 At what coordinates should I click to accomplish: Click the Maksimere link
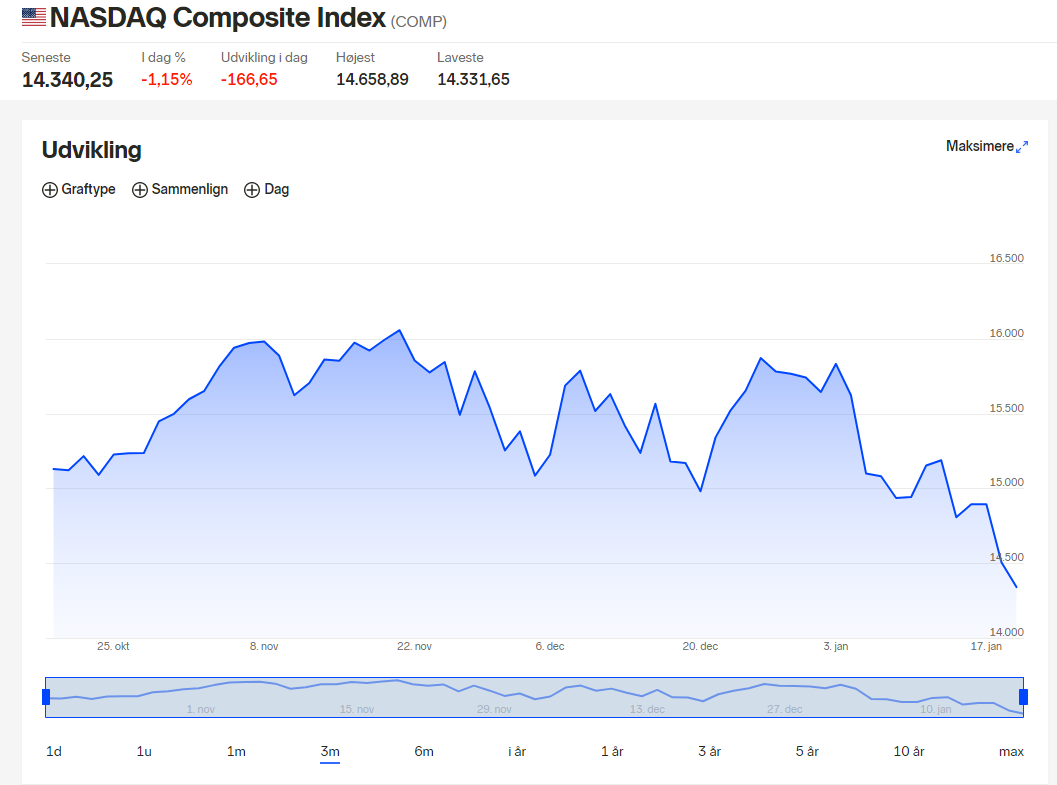coord(979,146)
